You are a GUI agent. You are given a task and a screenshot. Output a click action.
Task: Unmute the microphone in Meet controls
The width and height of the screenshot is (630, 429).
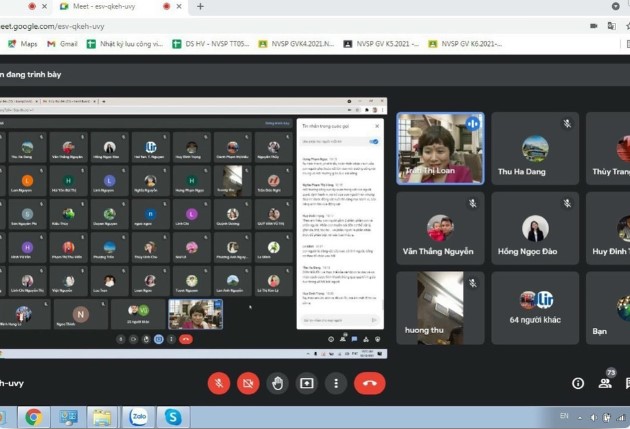point(219,383)
